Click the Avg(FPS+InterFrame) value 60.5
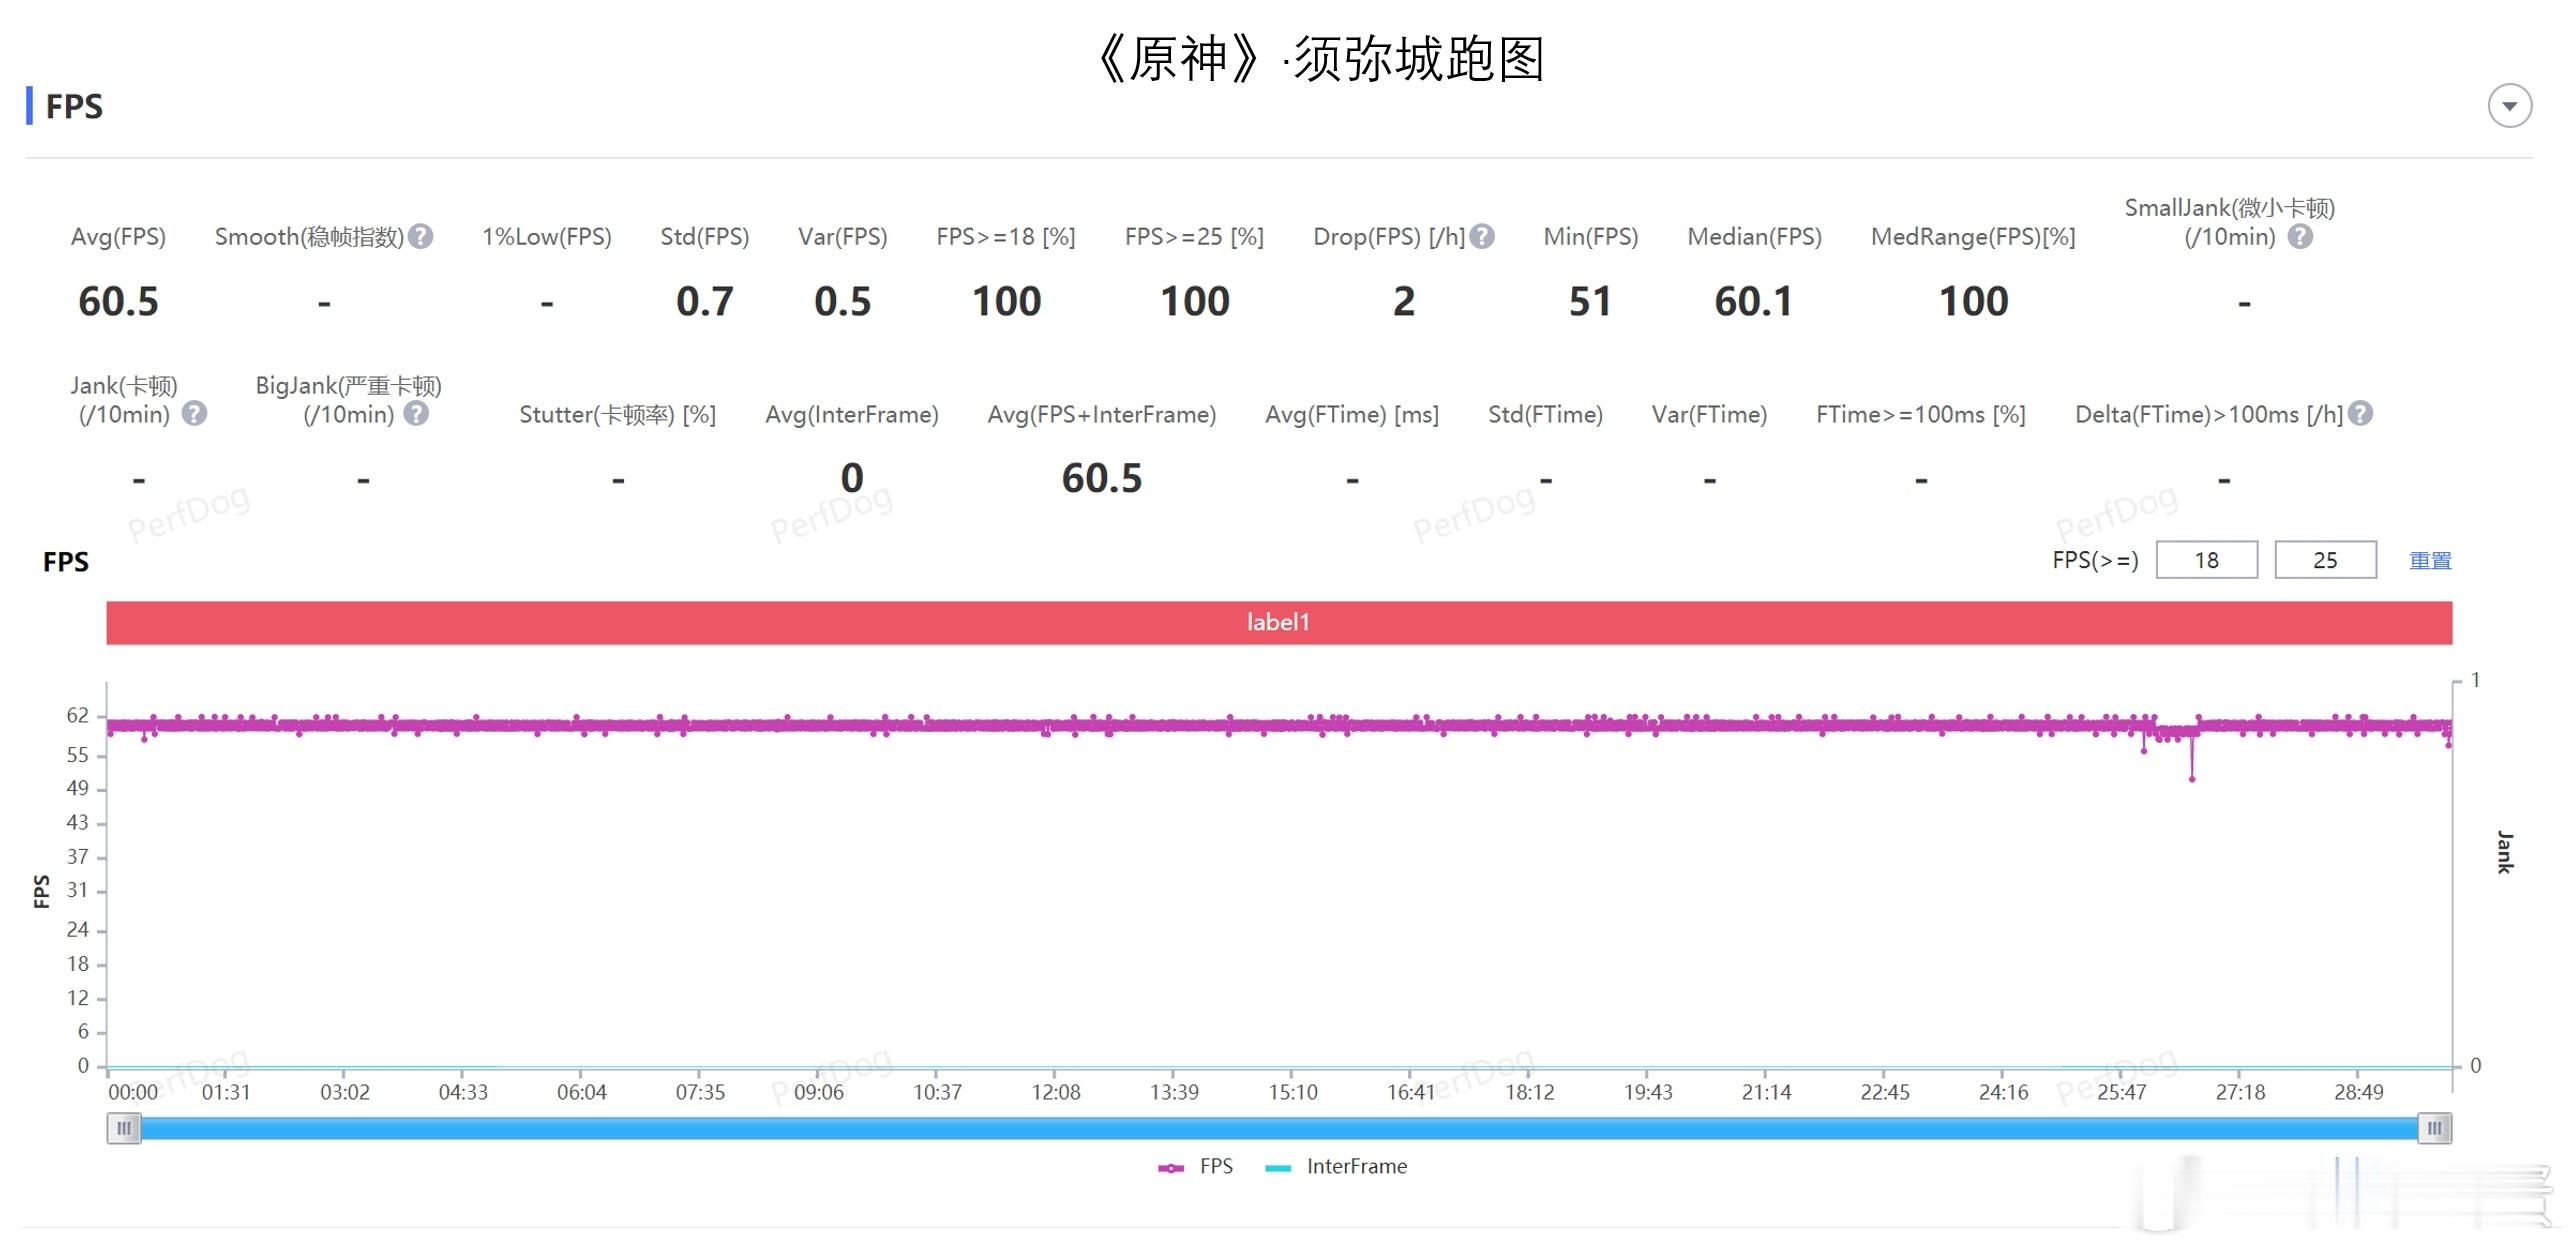Viewport: 2574px width, 1258px height. 1101,478
